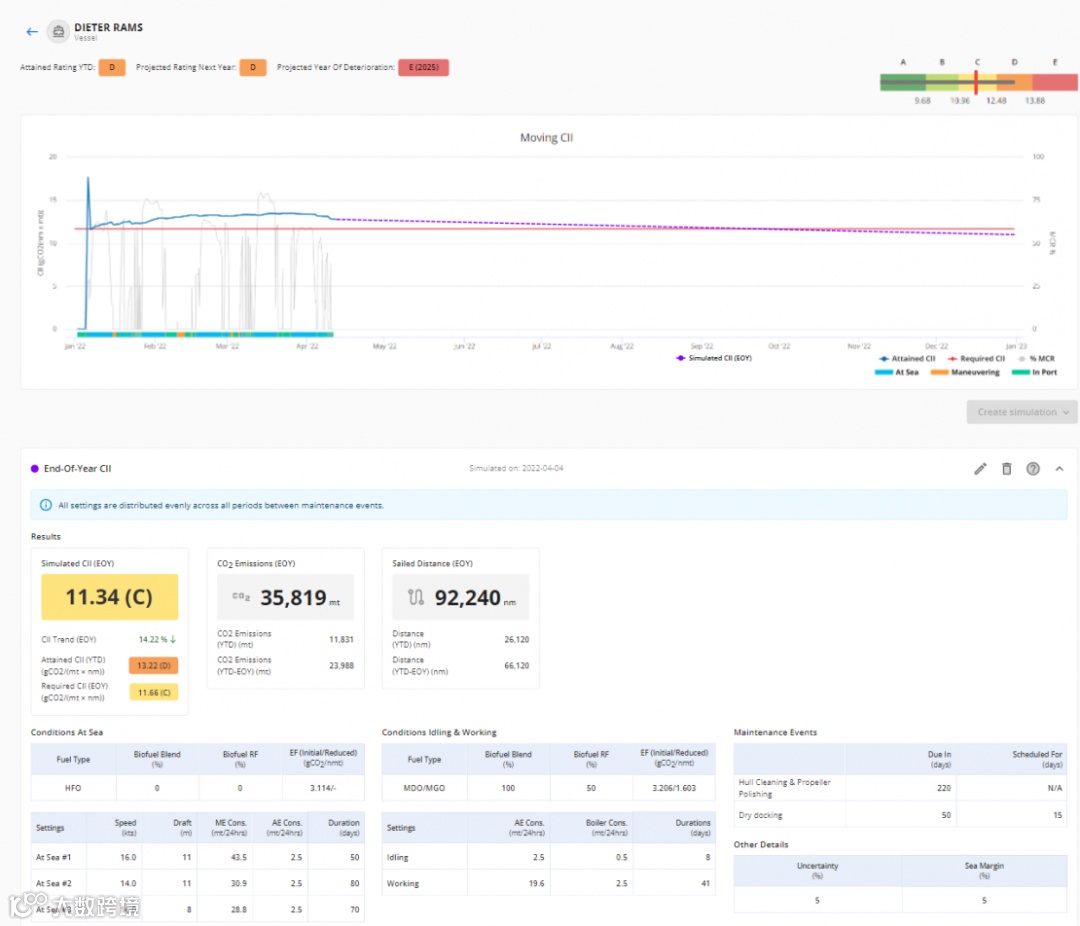Toggle the Simulated CII (EOY) legend series
This screenshot has width=1080, height=926.
pyautogui.click(x=714, y=358)
